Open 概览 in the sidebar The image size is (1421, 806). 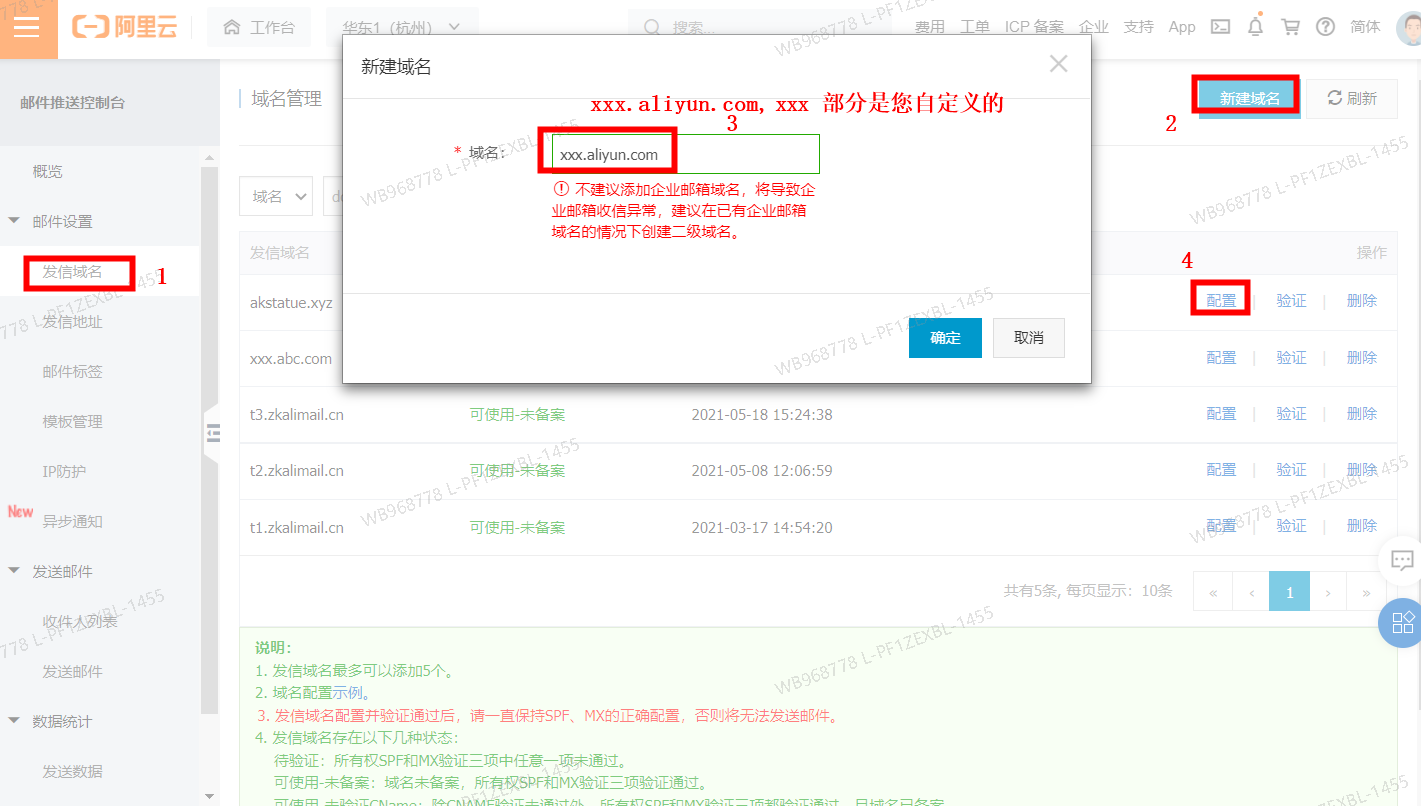click(47, 171)
